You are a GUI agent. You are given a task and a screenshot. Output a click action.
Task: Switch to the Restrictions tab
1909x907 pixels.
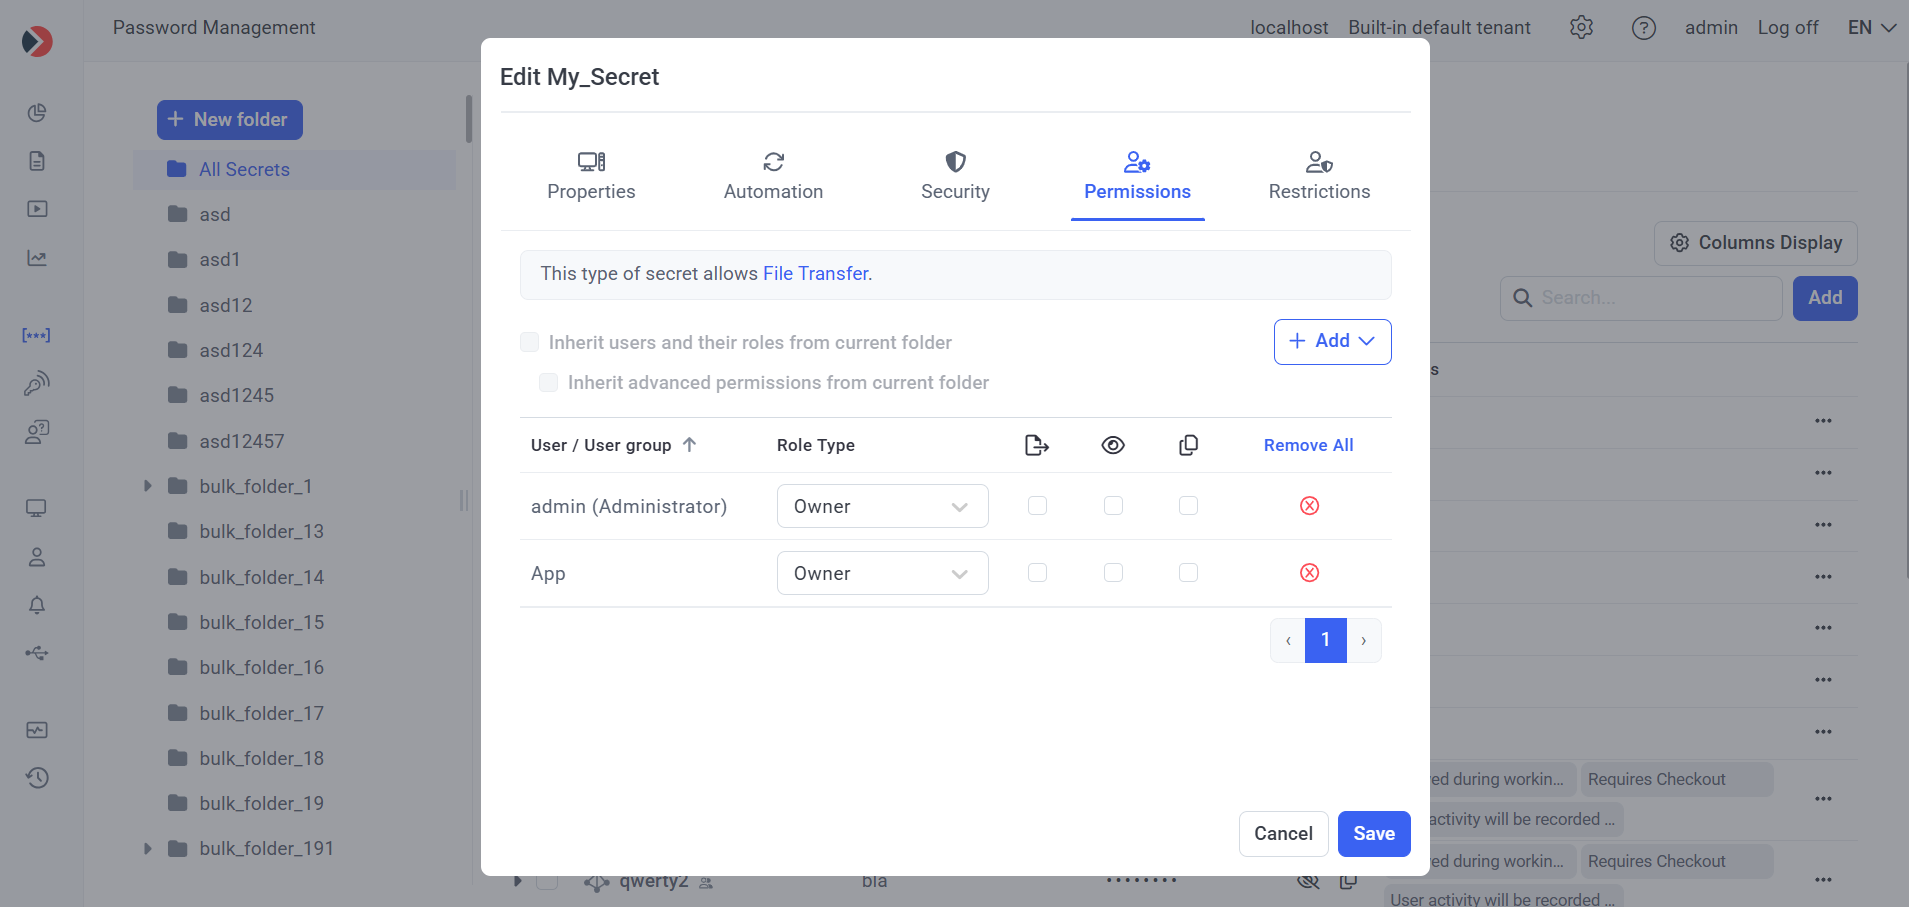[1319, 176]
